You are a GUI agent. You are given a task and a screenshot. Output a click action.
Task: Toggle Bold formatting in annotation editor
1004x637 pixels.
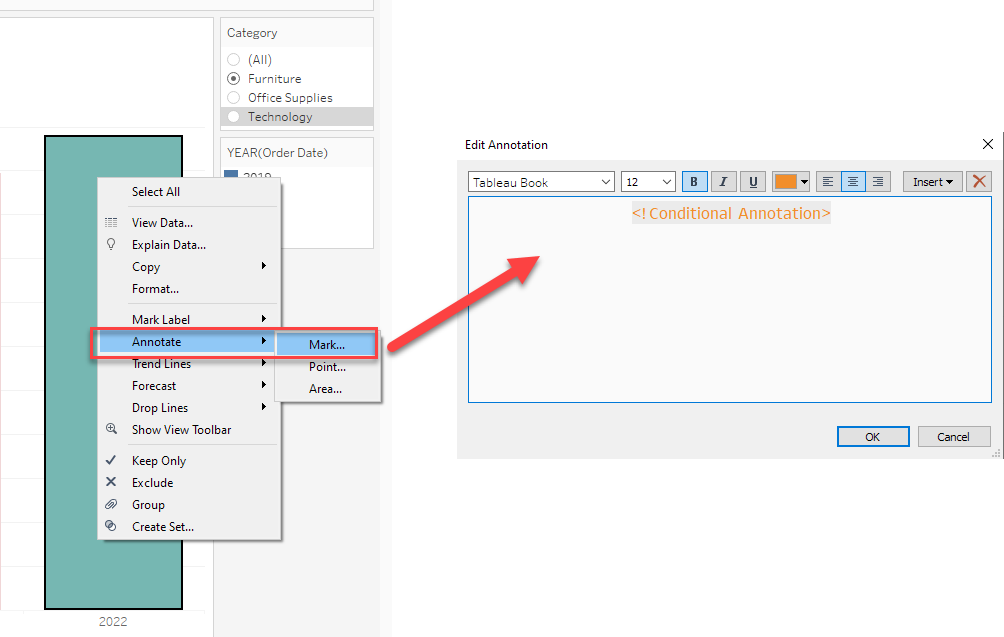(693, 182)
